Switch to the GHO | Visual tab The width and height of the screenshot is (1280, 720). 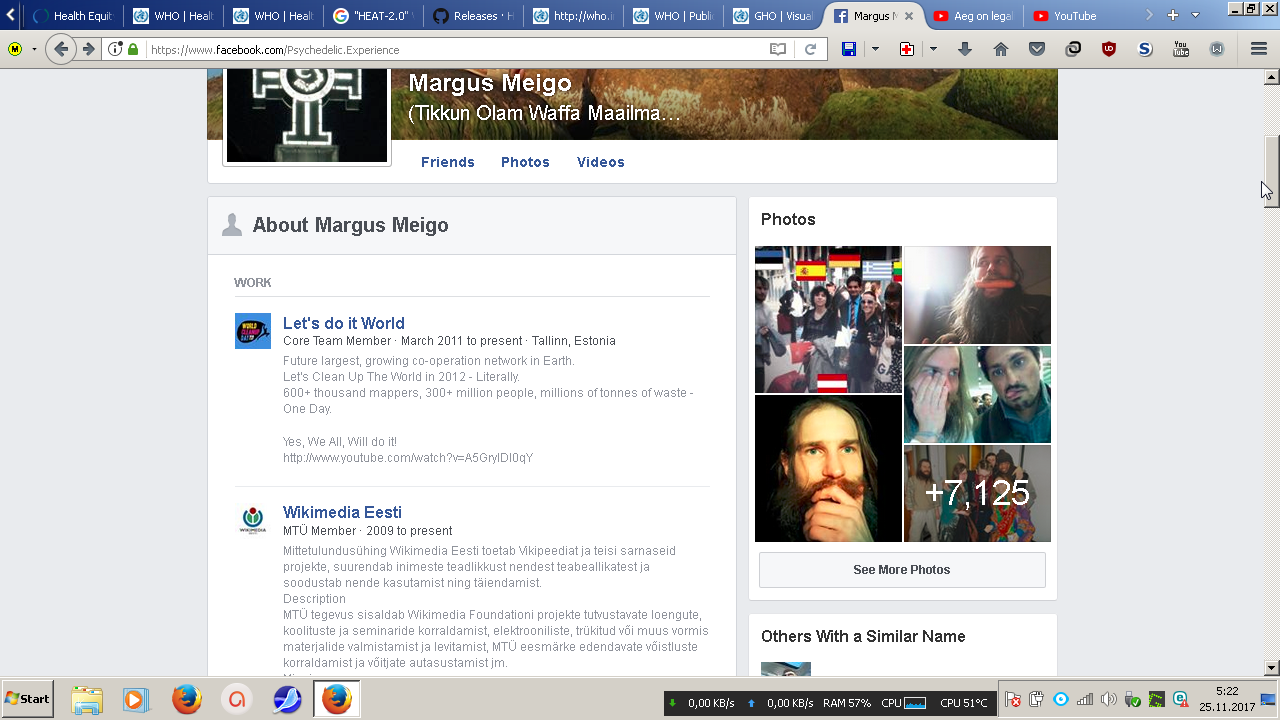[x=773, y=16]
